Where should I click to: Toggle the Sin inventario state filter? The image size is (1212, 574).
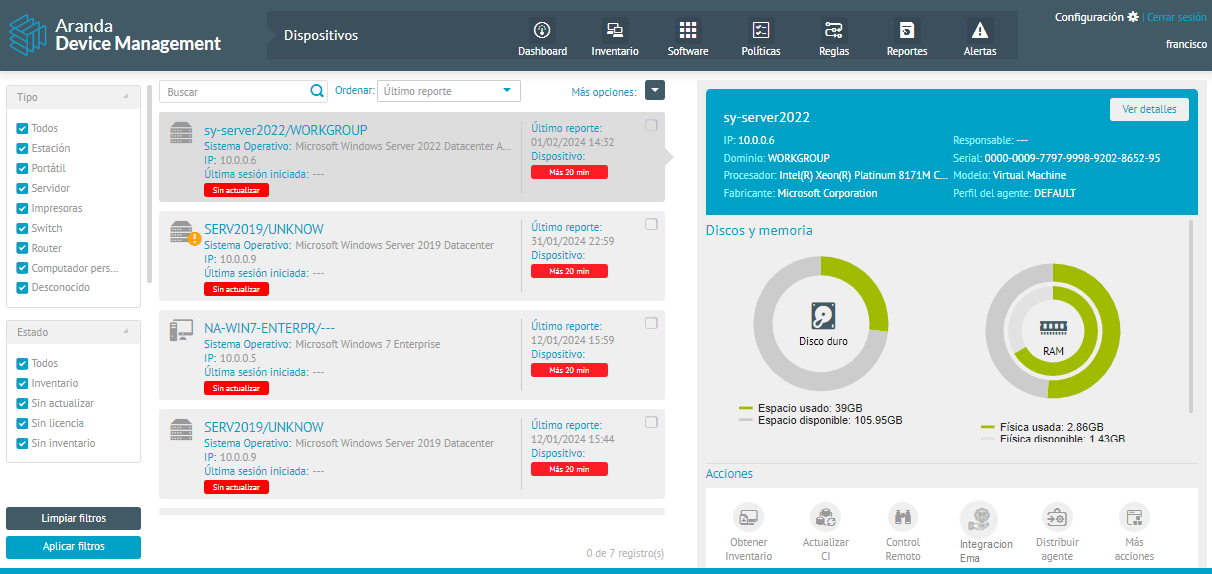(22, 444)
